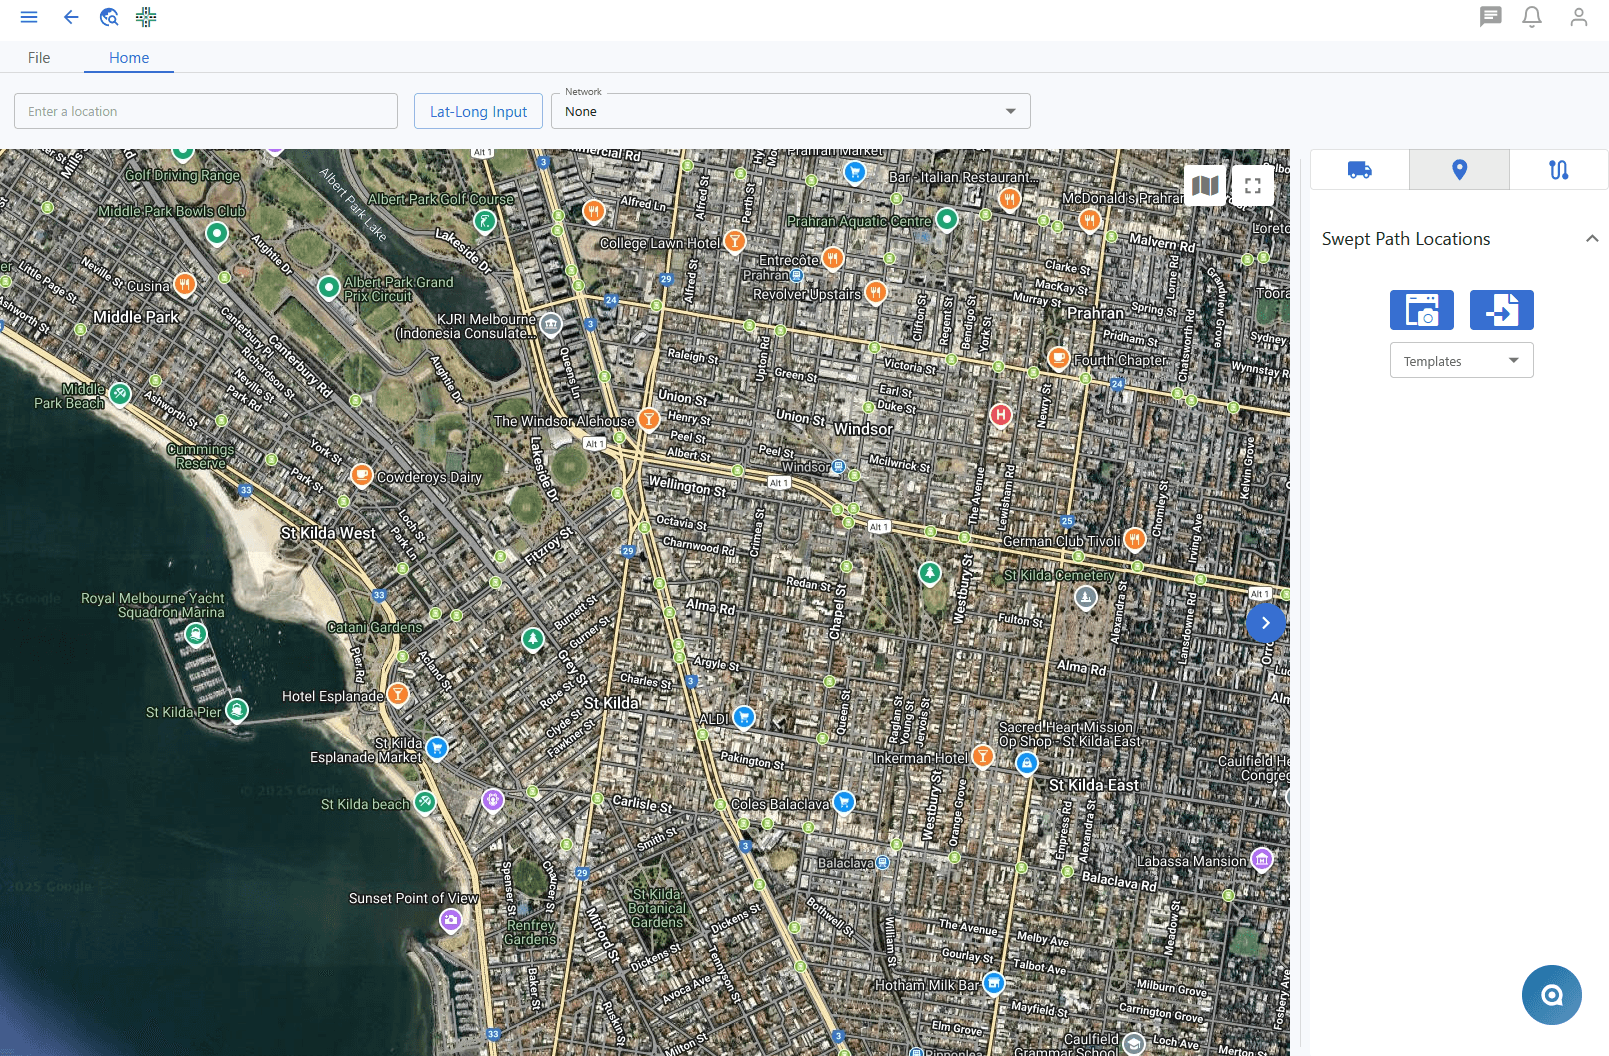Click the Albert Park Grand Prix Circuit marker
1609x1056 pixels.
pos(328,288)
